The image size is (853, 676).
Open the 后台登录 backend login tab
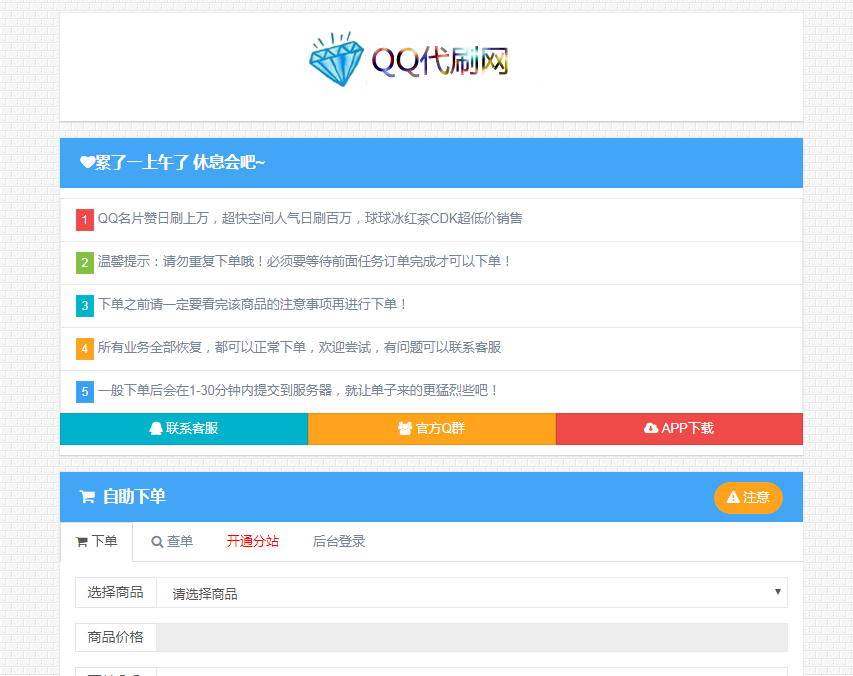click(x=339, y=542)
